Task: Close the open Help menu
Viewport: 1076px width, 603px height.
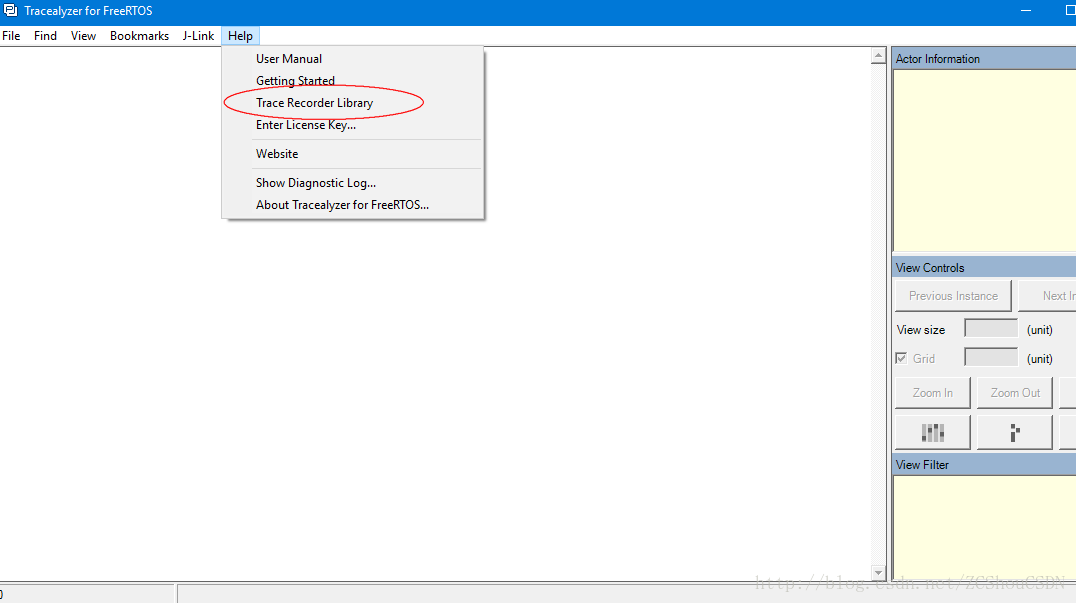Action: (240, 36)
